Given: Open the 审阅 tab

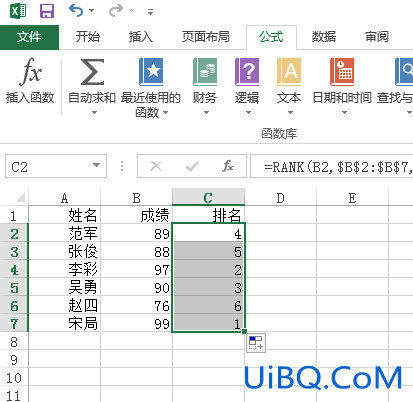Looking at the screenshot, I should 377,37.
